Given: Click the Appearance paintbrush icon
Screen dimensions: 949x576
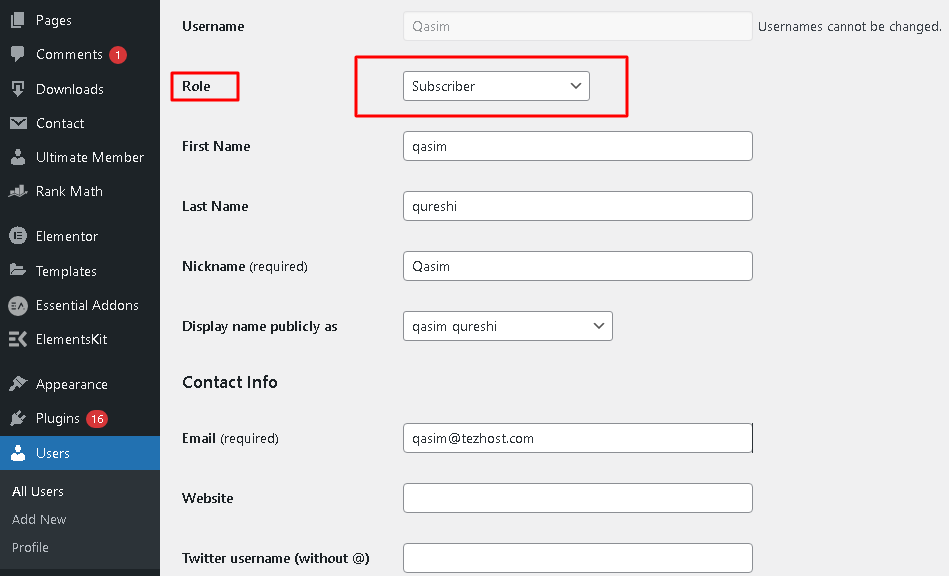Looking at the screenshot, I should 18,384.
